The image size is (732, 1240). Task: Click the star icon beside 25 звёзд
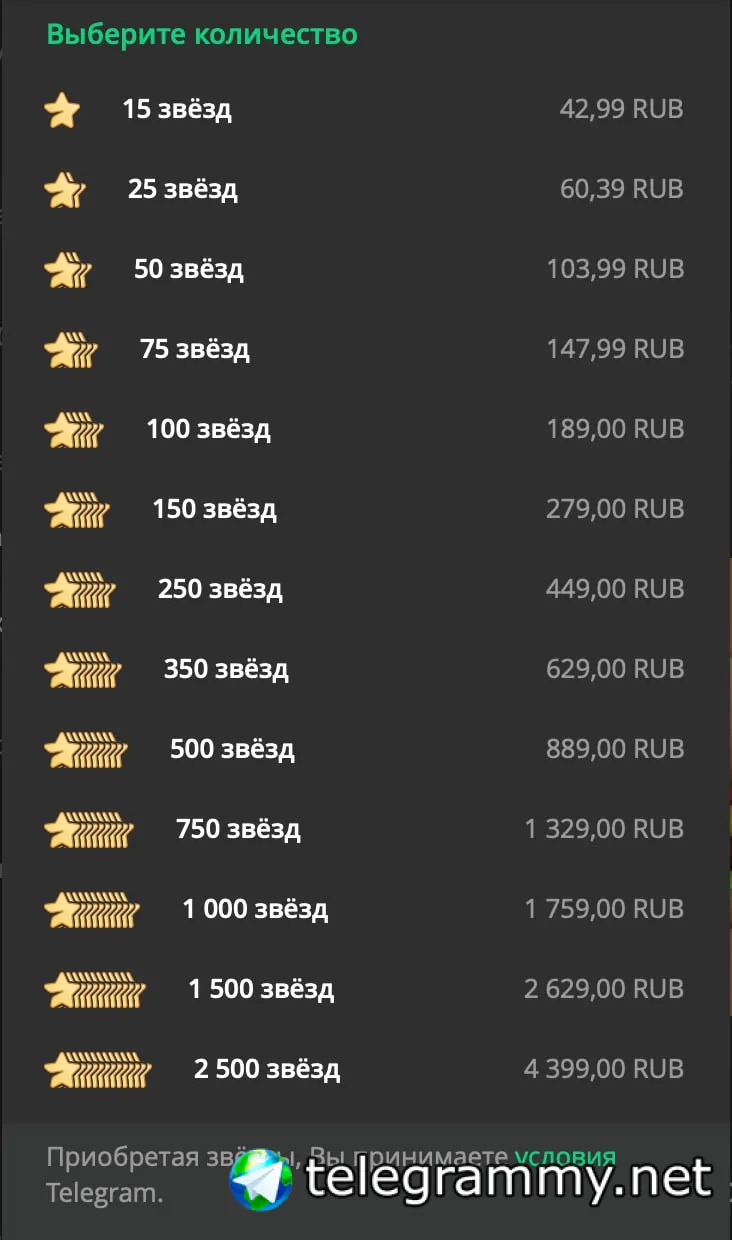click(65, 189)
